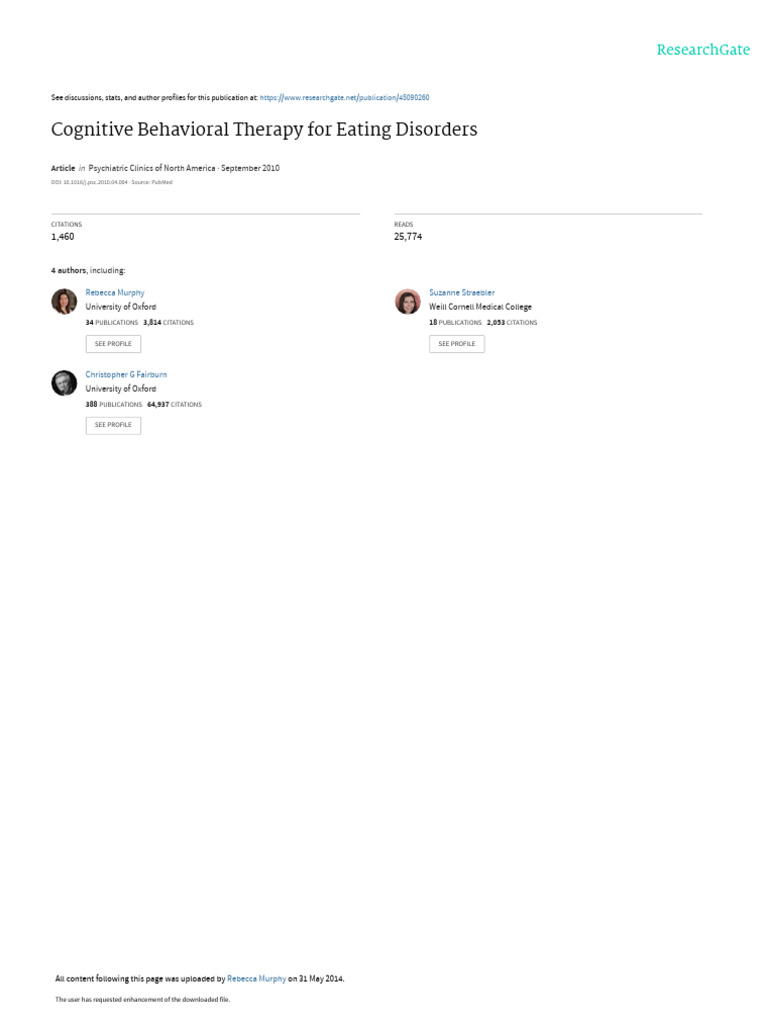Open the researchgate.net publication URL link

pyautogui.click(x=344, y=98)
